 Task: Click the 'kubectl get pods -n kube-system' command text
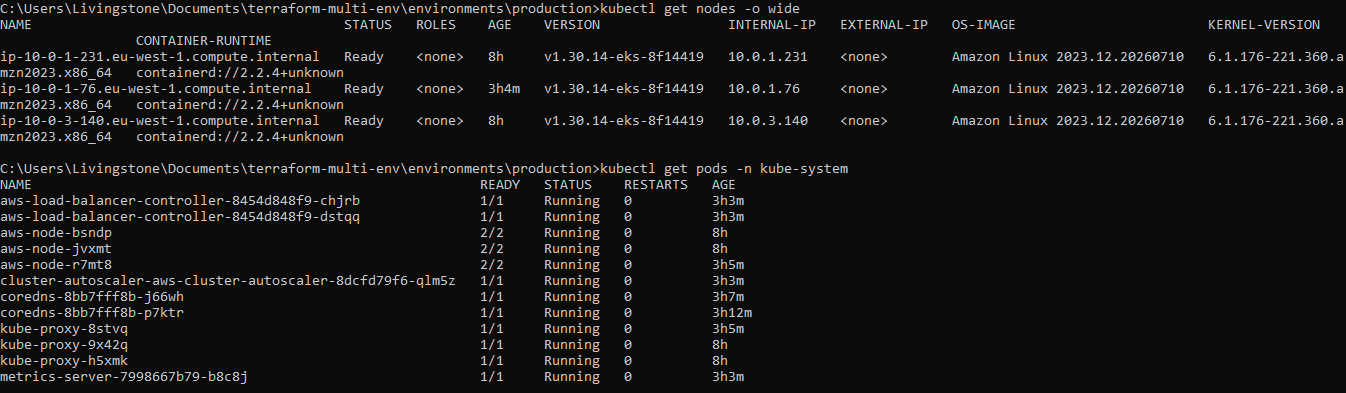[724, 169]
